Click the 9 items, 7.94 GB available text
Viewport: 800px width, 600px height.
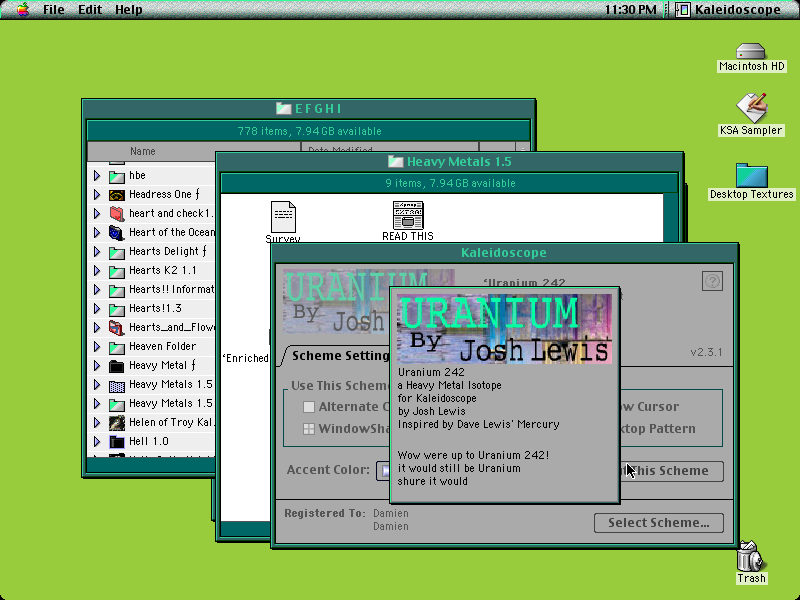coord(450,183)
